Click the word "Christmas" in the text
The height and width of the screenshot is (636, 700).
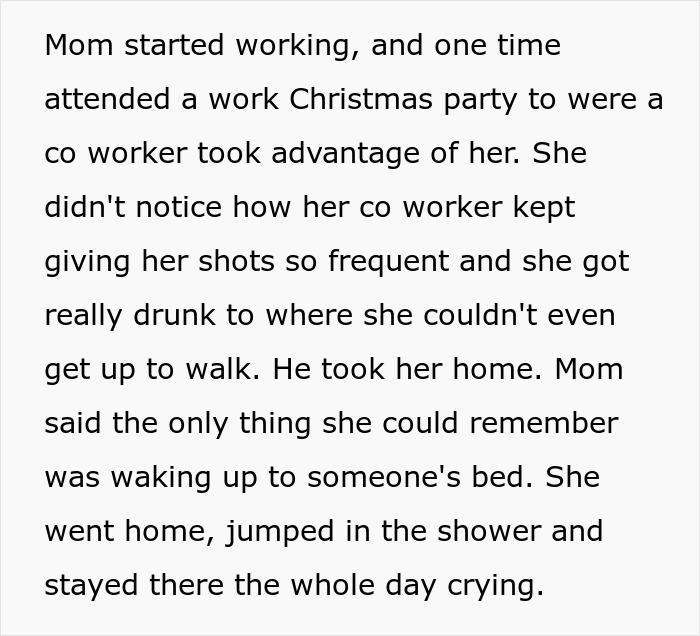tap(361, 99)
